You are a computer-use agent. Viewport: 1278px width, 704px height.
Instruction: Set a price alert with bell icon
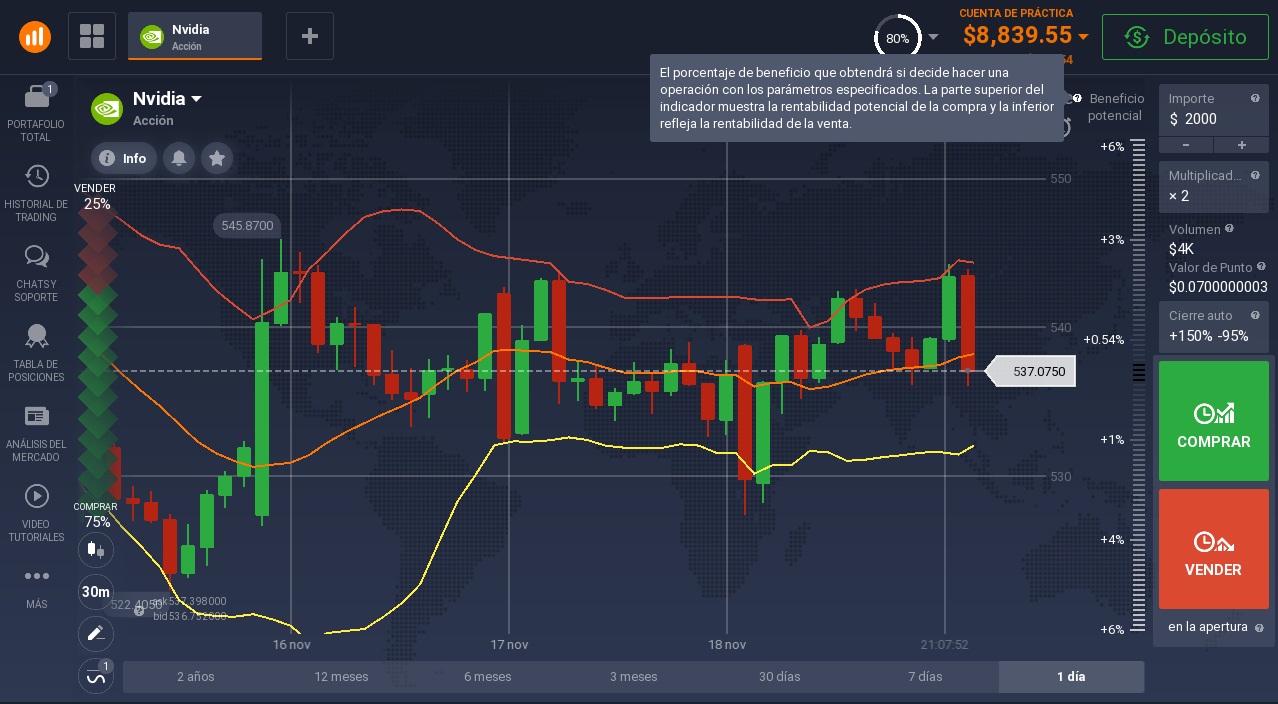tap(179, 158)
